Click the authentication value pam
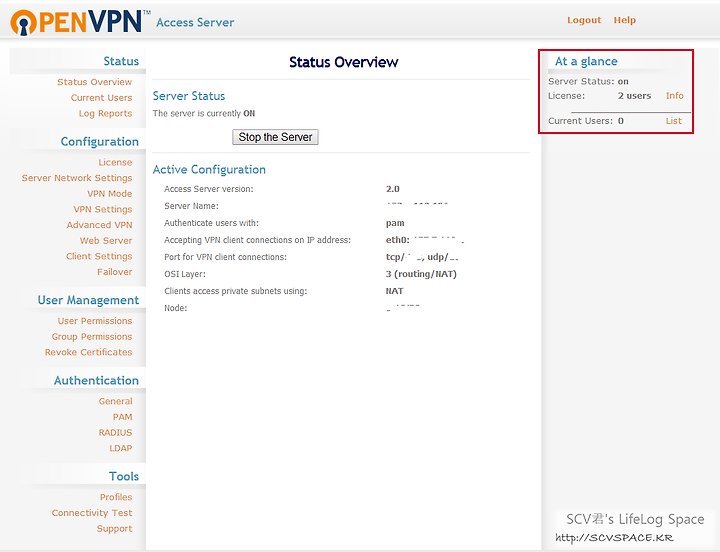Image resolution: width=720 pixels, height=552 pixels. [395, 223]
